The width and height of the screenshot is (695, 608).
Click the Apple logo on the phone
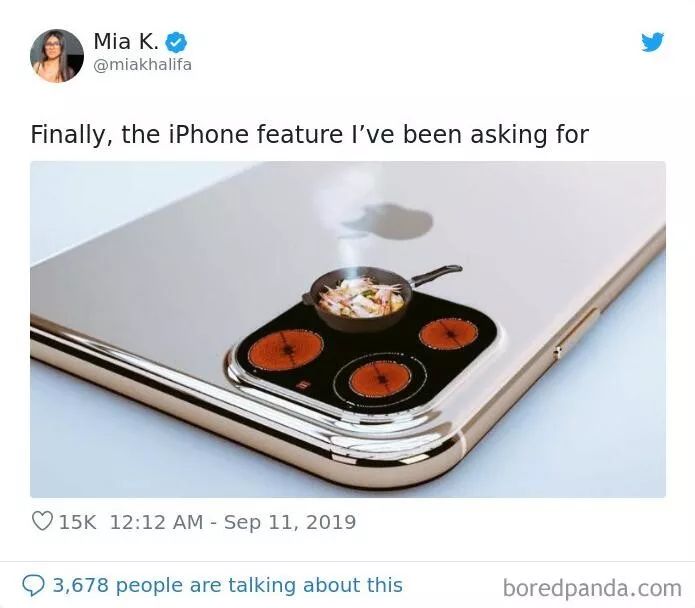pos(388,221)
